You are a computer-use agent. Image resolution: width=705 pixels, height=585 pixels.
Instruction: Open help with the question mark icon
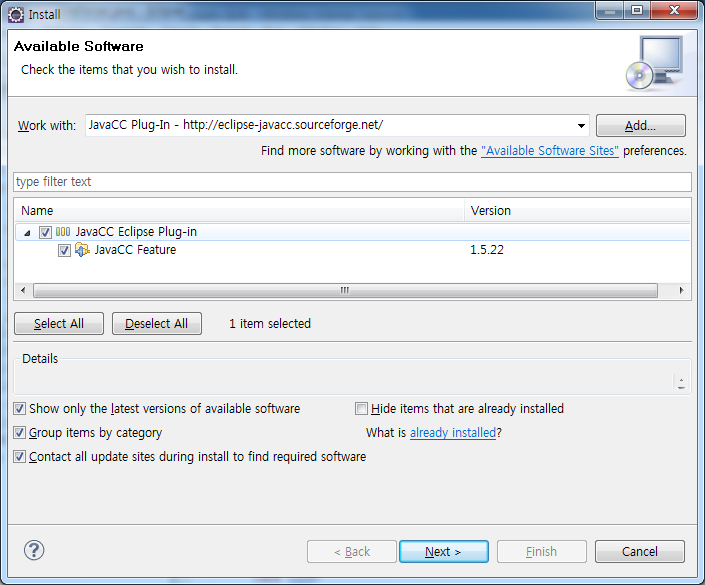tap(34, 550)
